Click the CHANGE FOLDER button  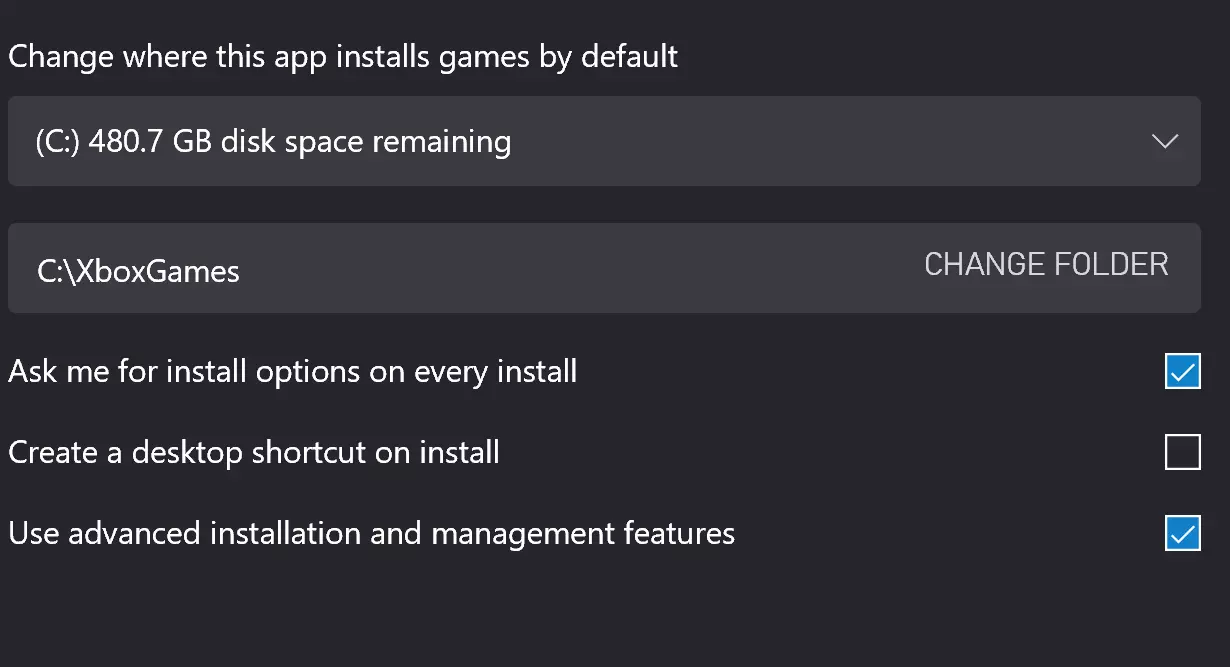pyautogui.click(x=1046, y=264)
